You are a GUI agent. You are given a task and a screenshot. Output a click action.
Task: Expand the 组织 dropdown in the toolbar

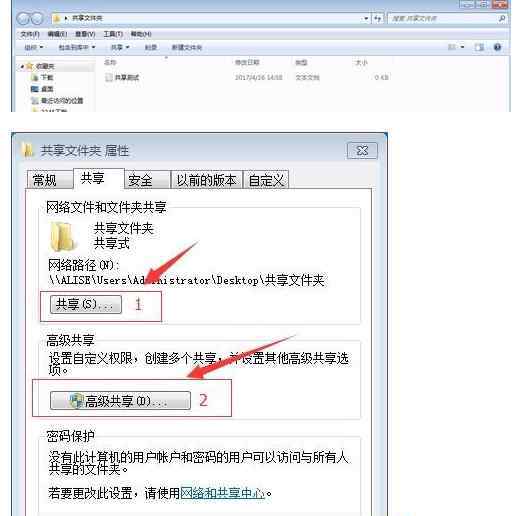34,47
